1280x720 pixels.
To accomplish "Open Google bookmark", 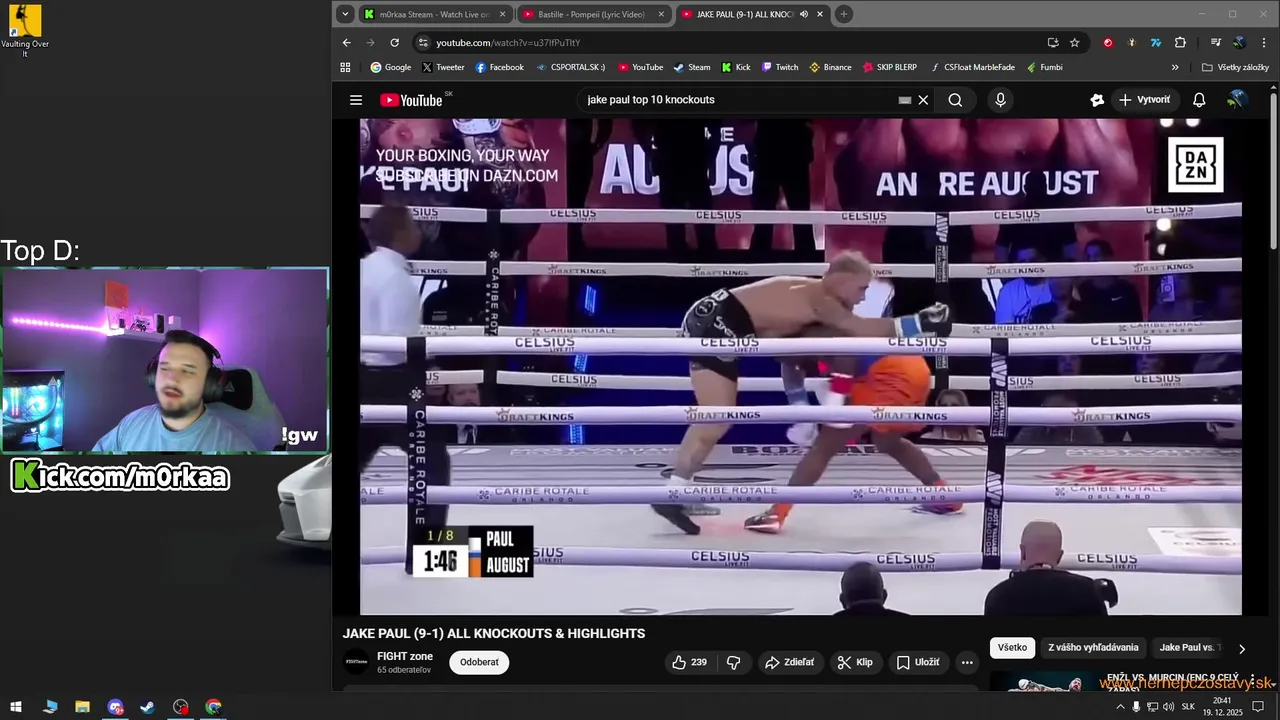I will [391, 67].
